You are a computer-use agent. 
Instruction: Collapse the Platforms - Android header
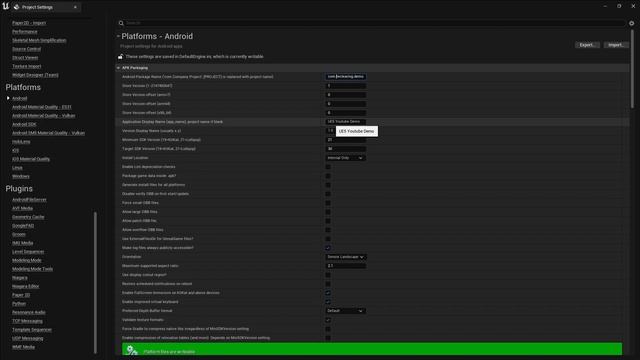(118, 36)
